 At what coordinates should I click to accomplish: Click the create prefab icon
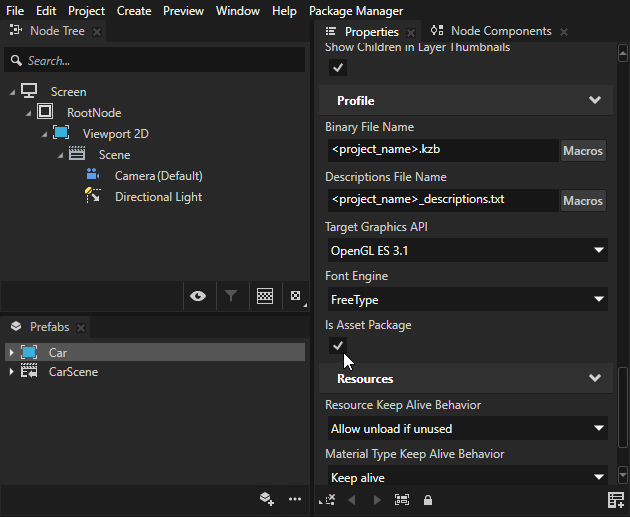click(267, 499)
